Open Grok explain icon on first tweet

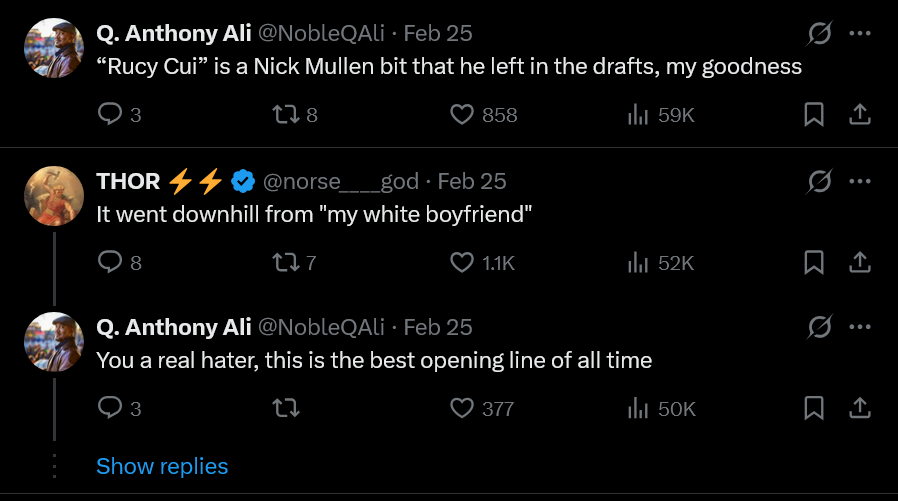(819, 33)
